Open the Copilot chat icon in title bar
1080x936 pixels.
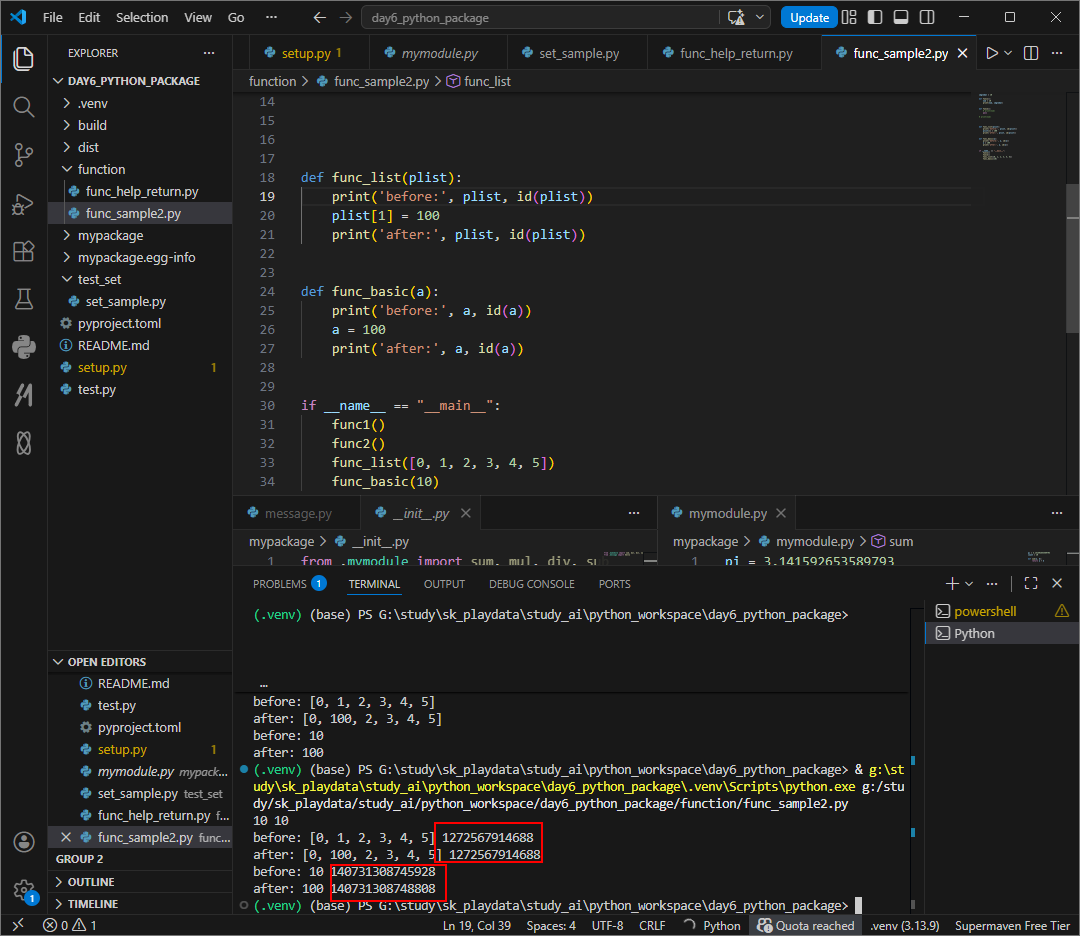pos(736,17)
